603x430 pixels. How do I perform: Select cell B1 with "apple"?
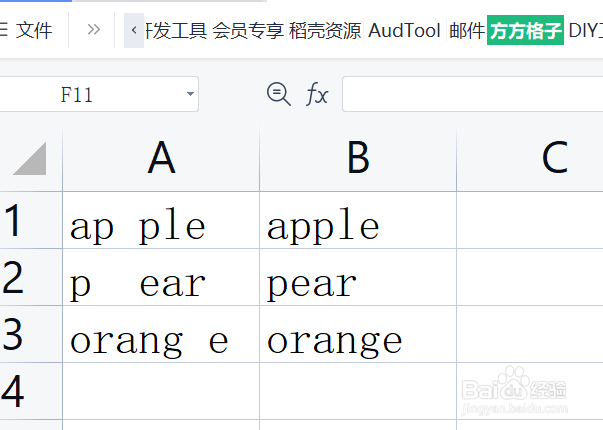358,220
